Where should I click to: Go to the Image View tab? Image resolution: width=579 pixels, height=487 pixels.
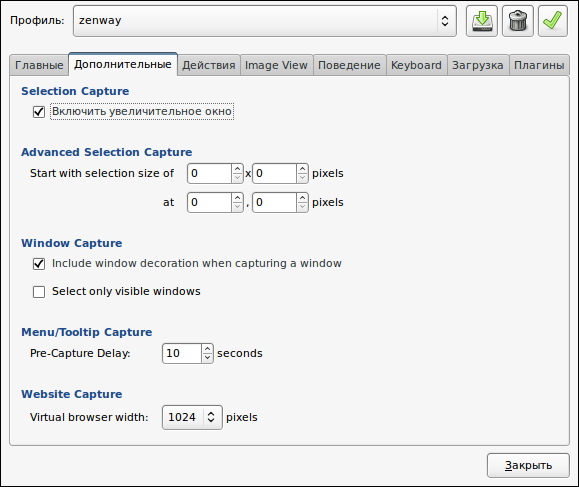(x=277, y=65)
